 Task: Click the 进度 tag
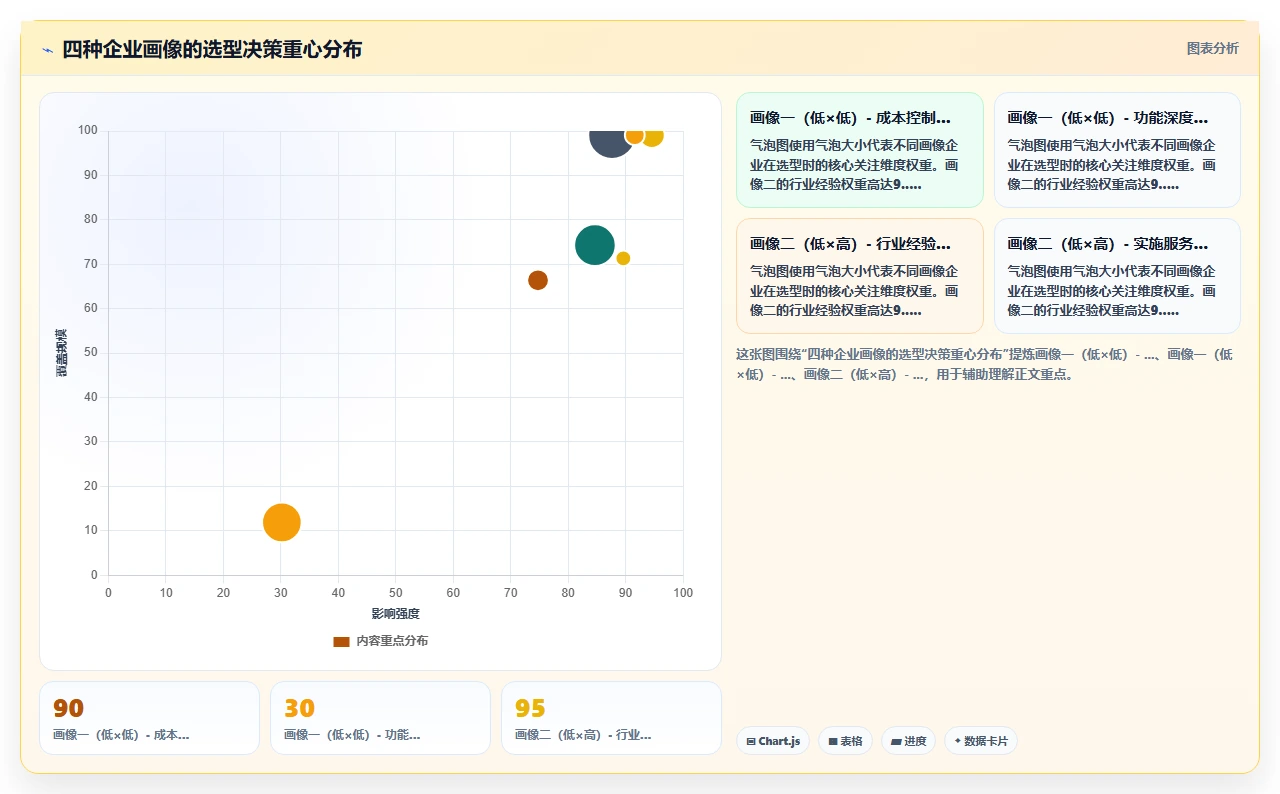click(x=908, y=741)
